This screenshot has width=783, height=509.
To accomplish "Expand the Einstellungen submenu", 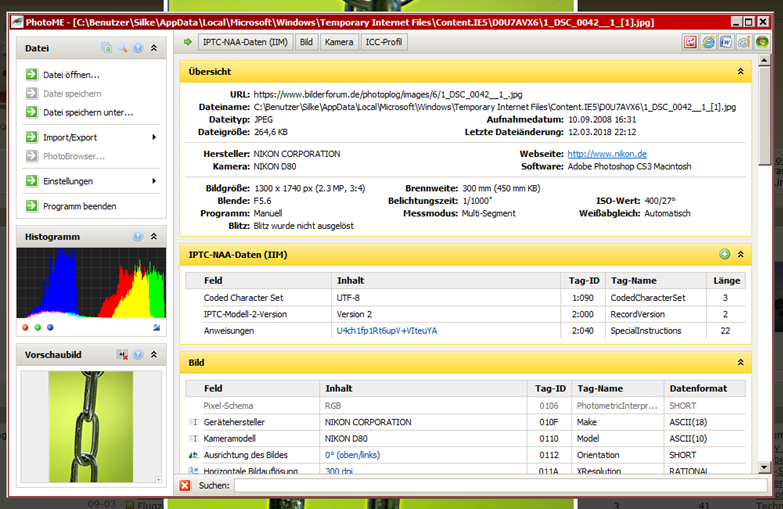I will [154, 181].
